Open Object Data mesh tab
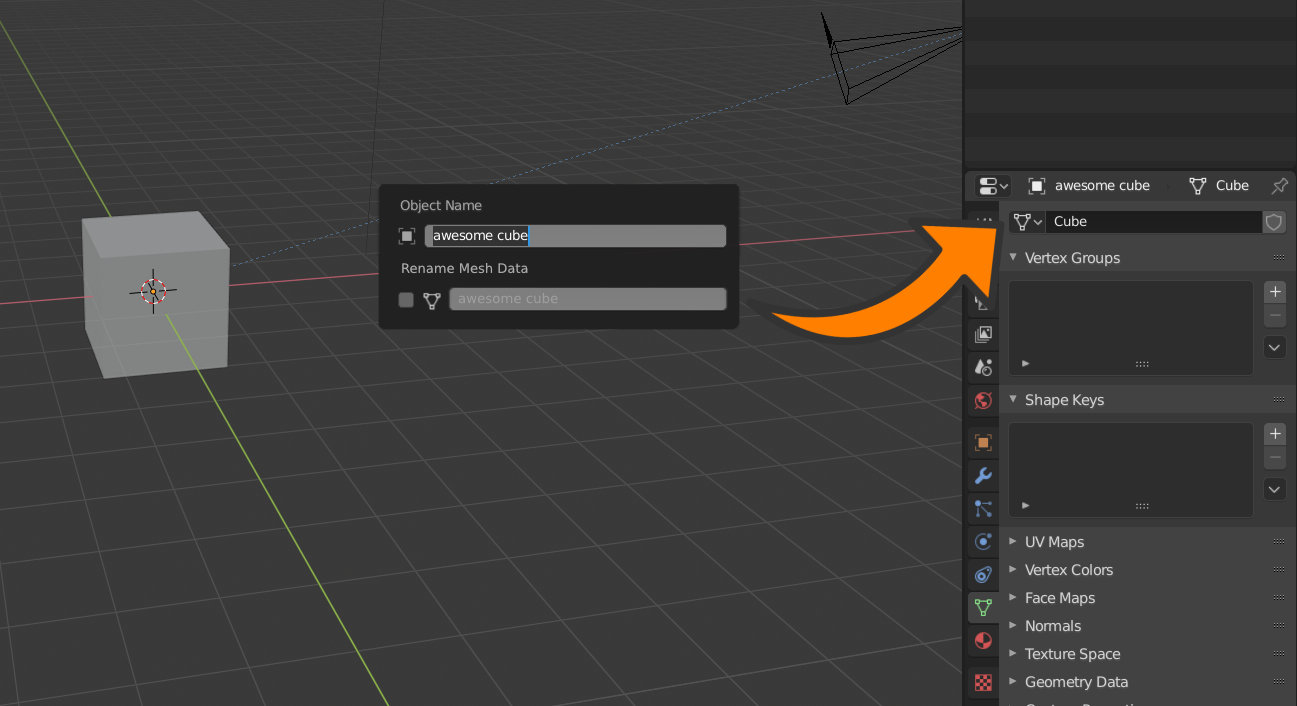 983,607
